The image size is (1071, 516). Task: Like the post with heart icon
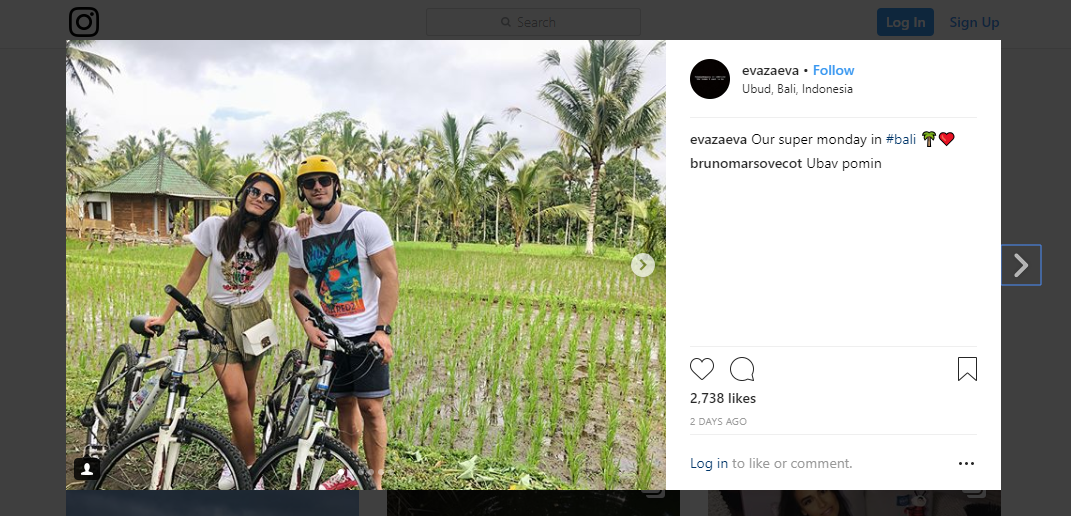coord(702,369)
